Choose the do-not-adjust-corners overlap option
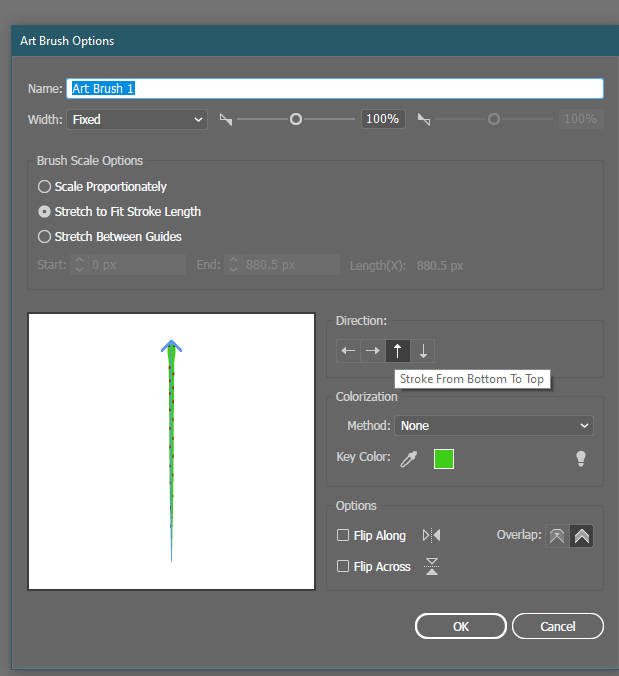Screen dimensions: 619x676 557,536
